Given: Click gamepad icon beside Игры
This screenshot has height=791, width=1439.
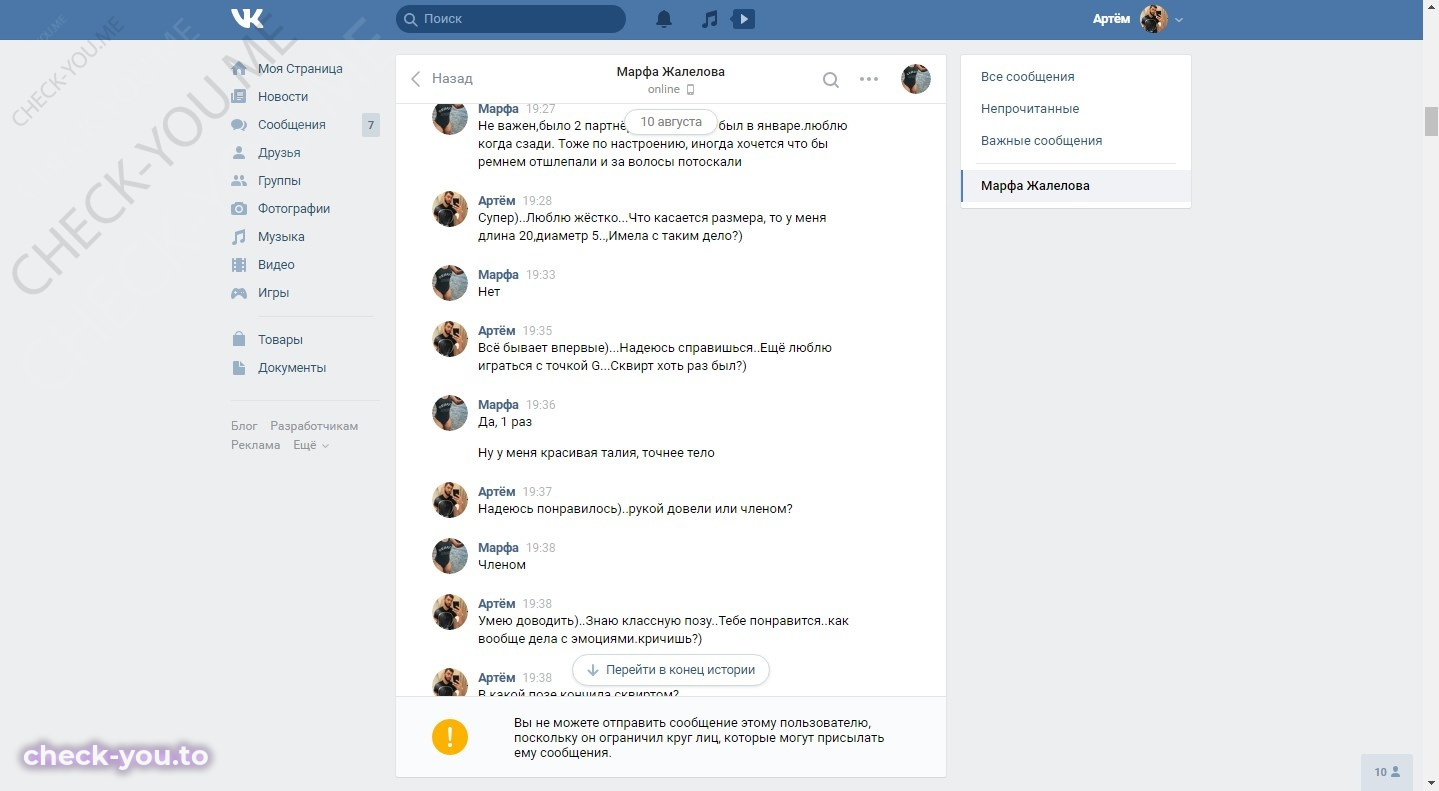Looking at the screenshot, I should point(239,293).
